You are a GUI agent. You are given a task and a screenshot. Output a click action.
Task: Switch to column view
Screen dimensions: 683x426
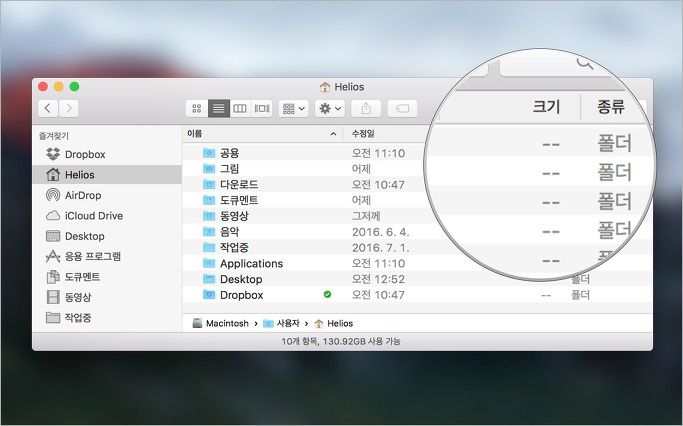point(240,108)
